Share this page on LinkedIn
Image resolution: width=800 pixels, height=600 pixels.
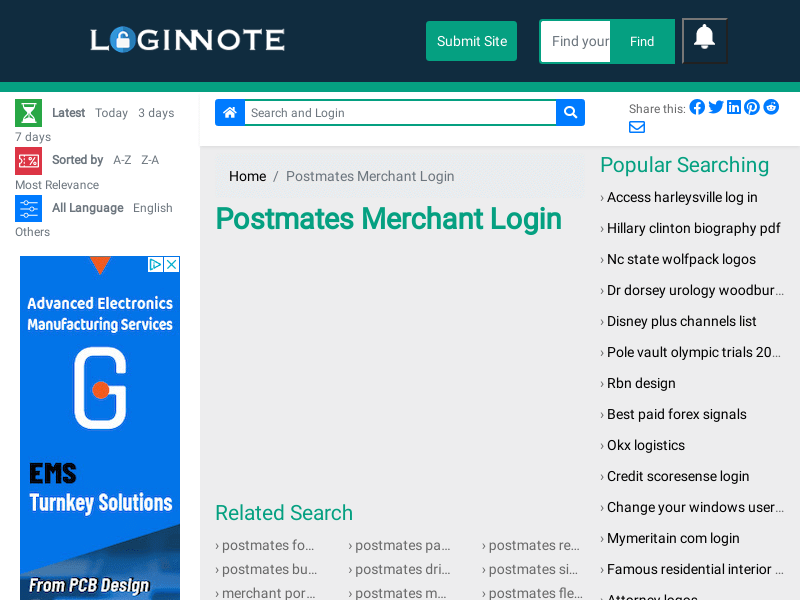click(734, 107)
